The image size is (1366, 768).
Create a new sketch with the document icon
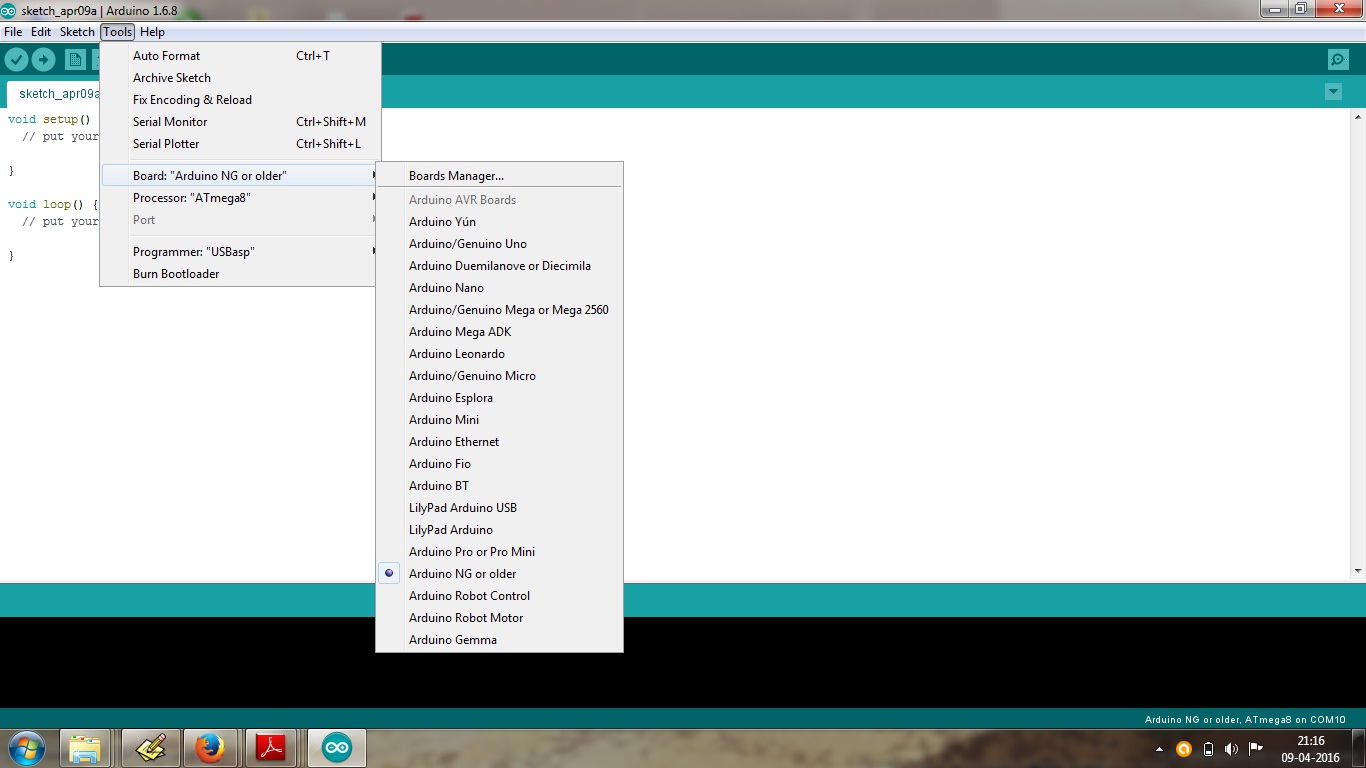[x=74, y=59]
